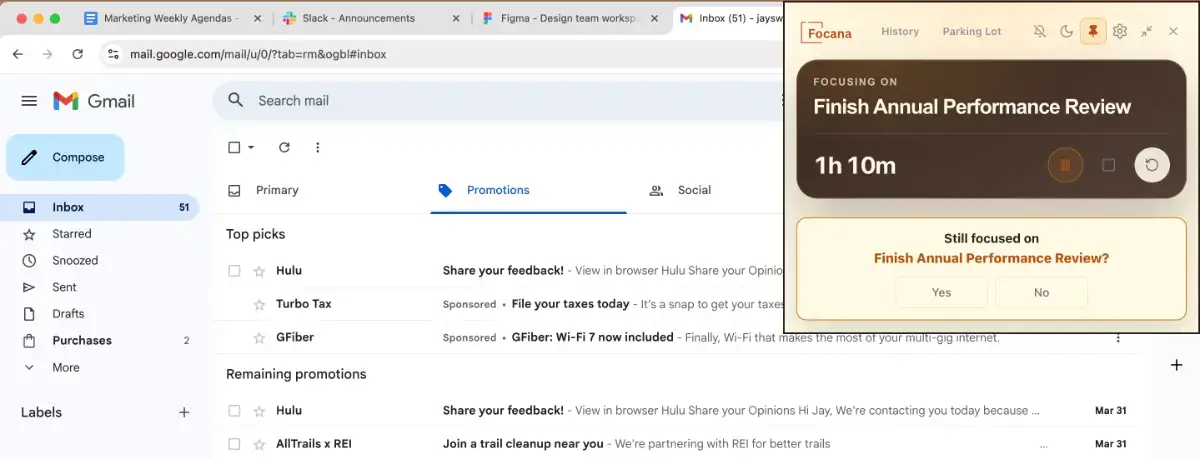The width and height of the screenshot is (1200, 459).
Task: Pause the Focana focus timer
Action: tap(1065, 165)
